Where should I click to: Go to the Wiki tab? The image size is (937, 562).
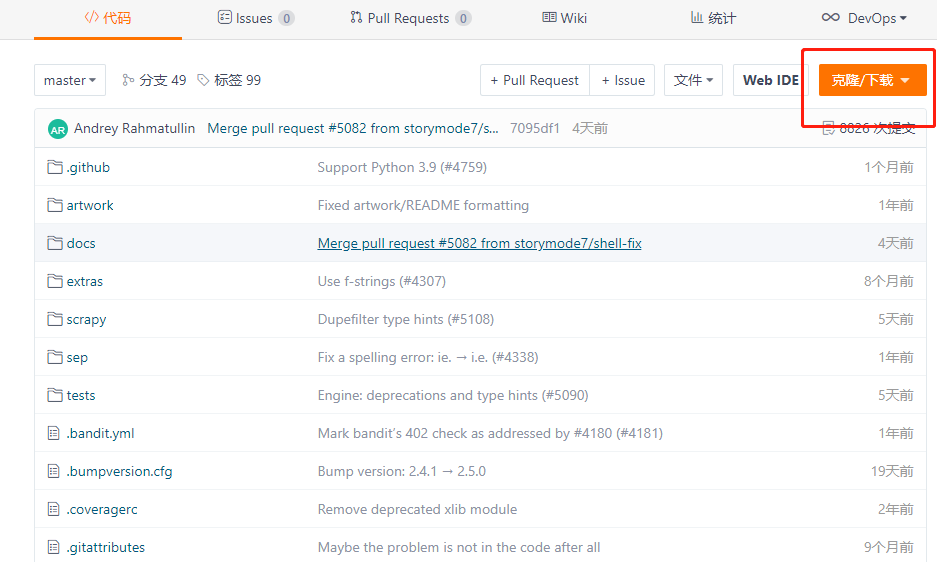click(x=565, y=18)
